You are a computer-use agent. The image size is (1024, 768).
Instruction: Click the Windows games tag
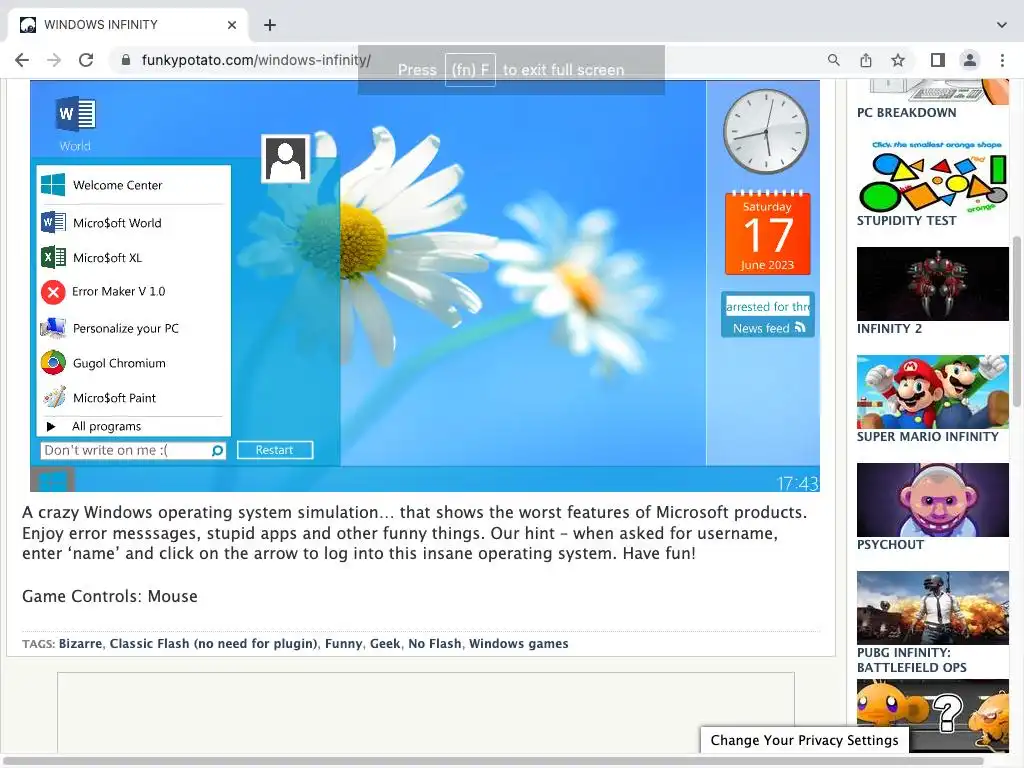click(519, 643)
